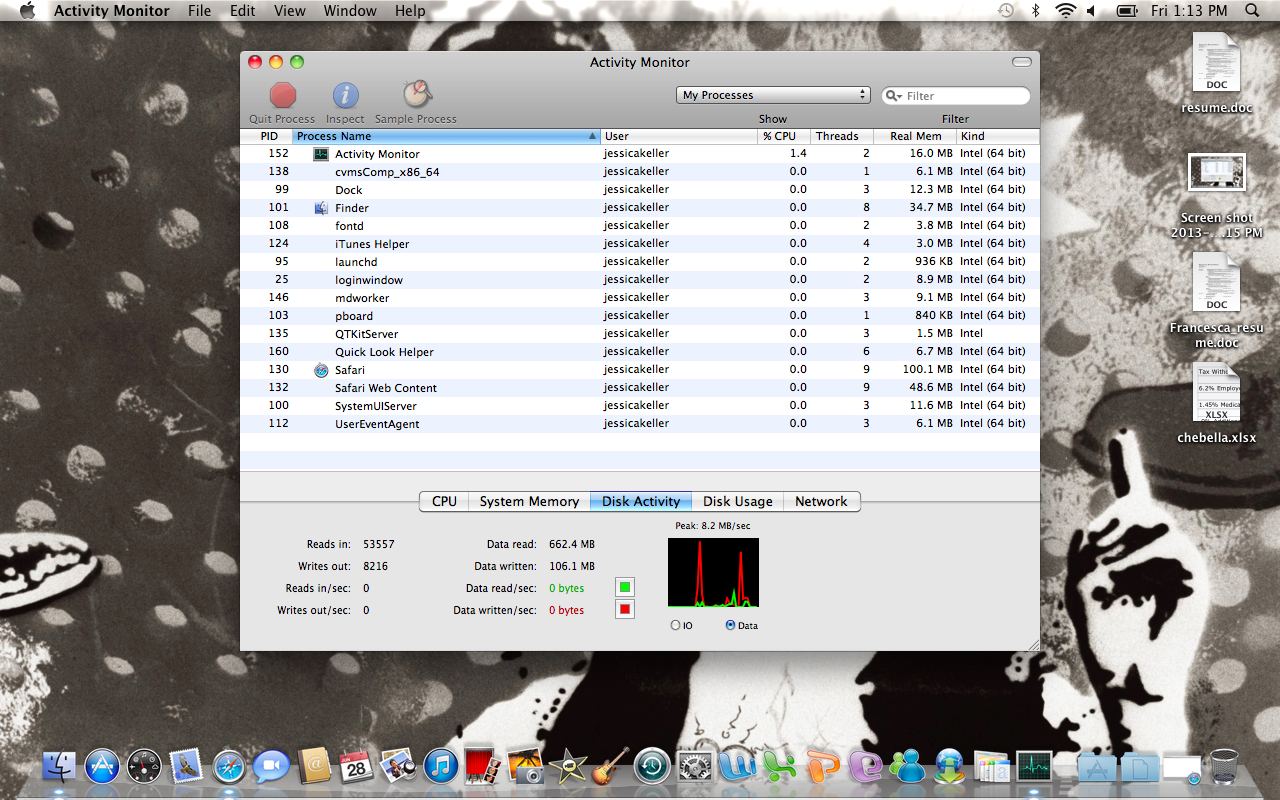
Task: Open GarageBand guitar icon in the Dock
Action: pyautogui.click(x=609, y=767)
